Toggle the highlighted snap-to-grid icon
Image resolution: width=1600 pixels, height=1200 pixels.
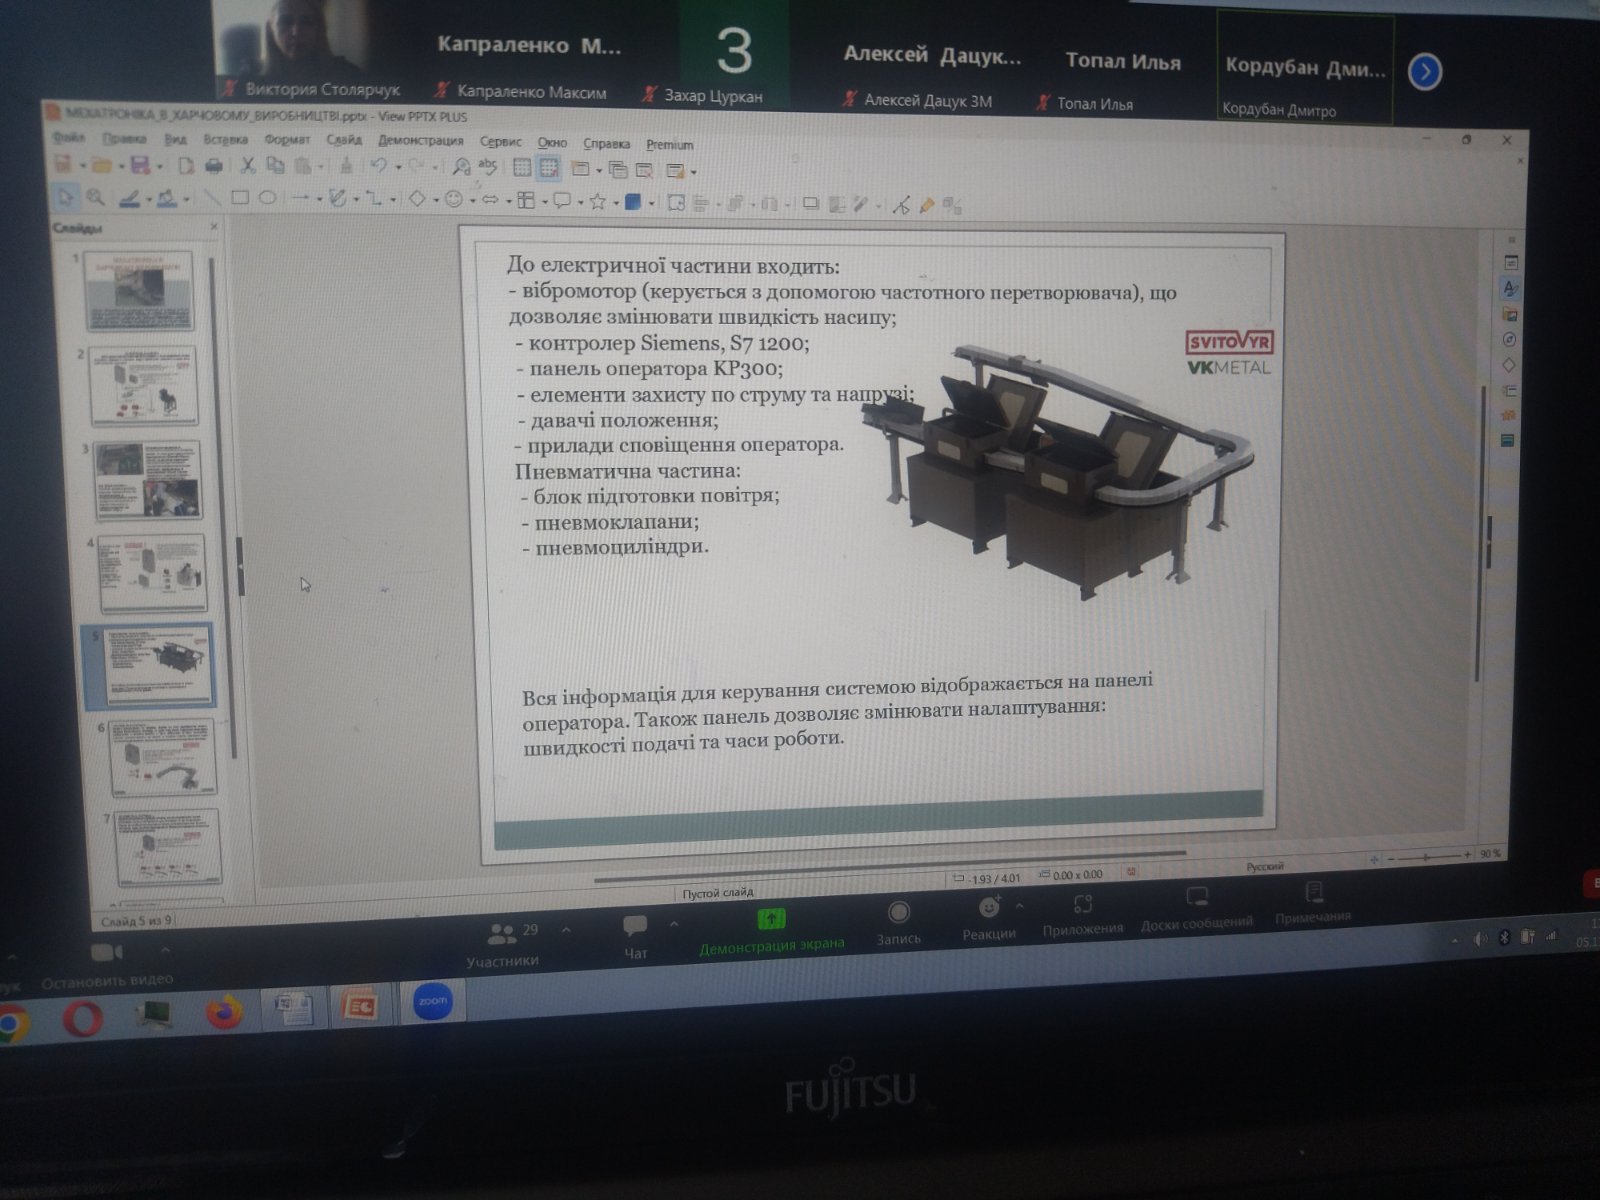point(549,168)
